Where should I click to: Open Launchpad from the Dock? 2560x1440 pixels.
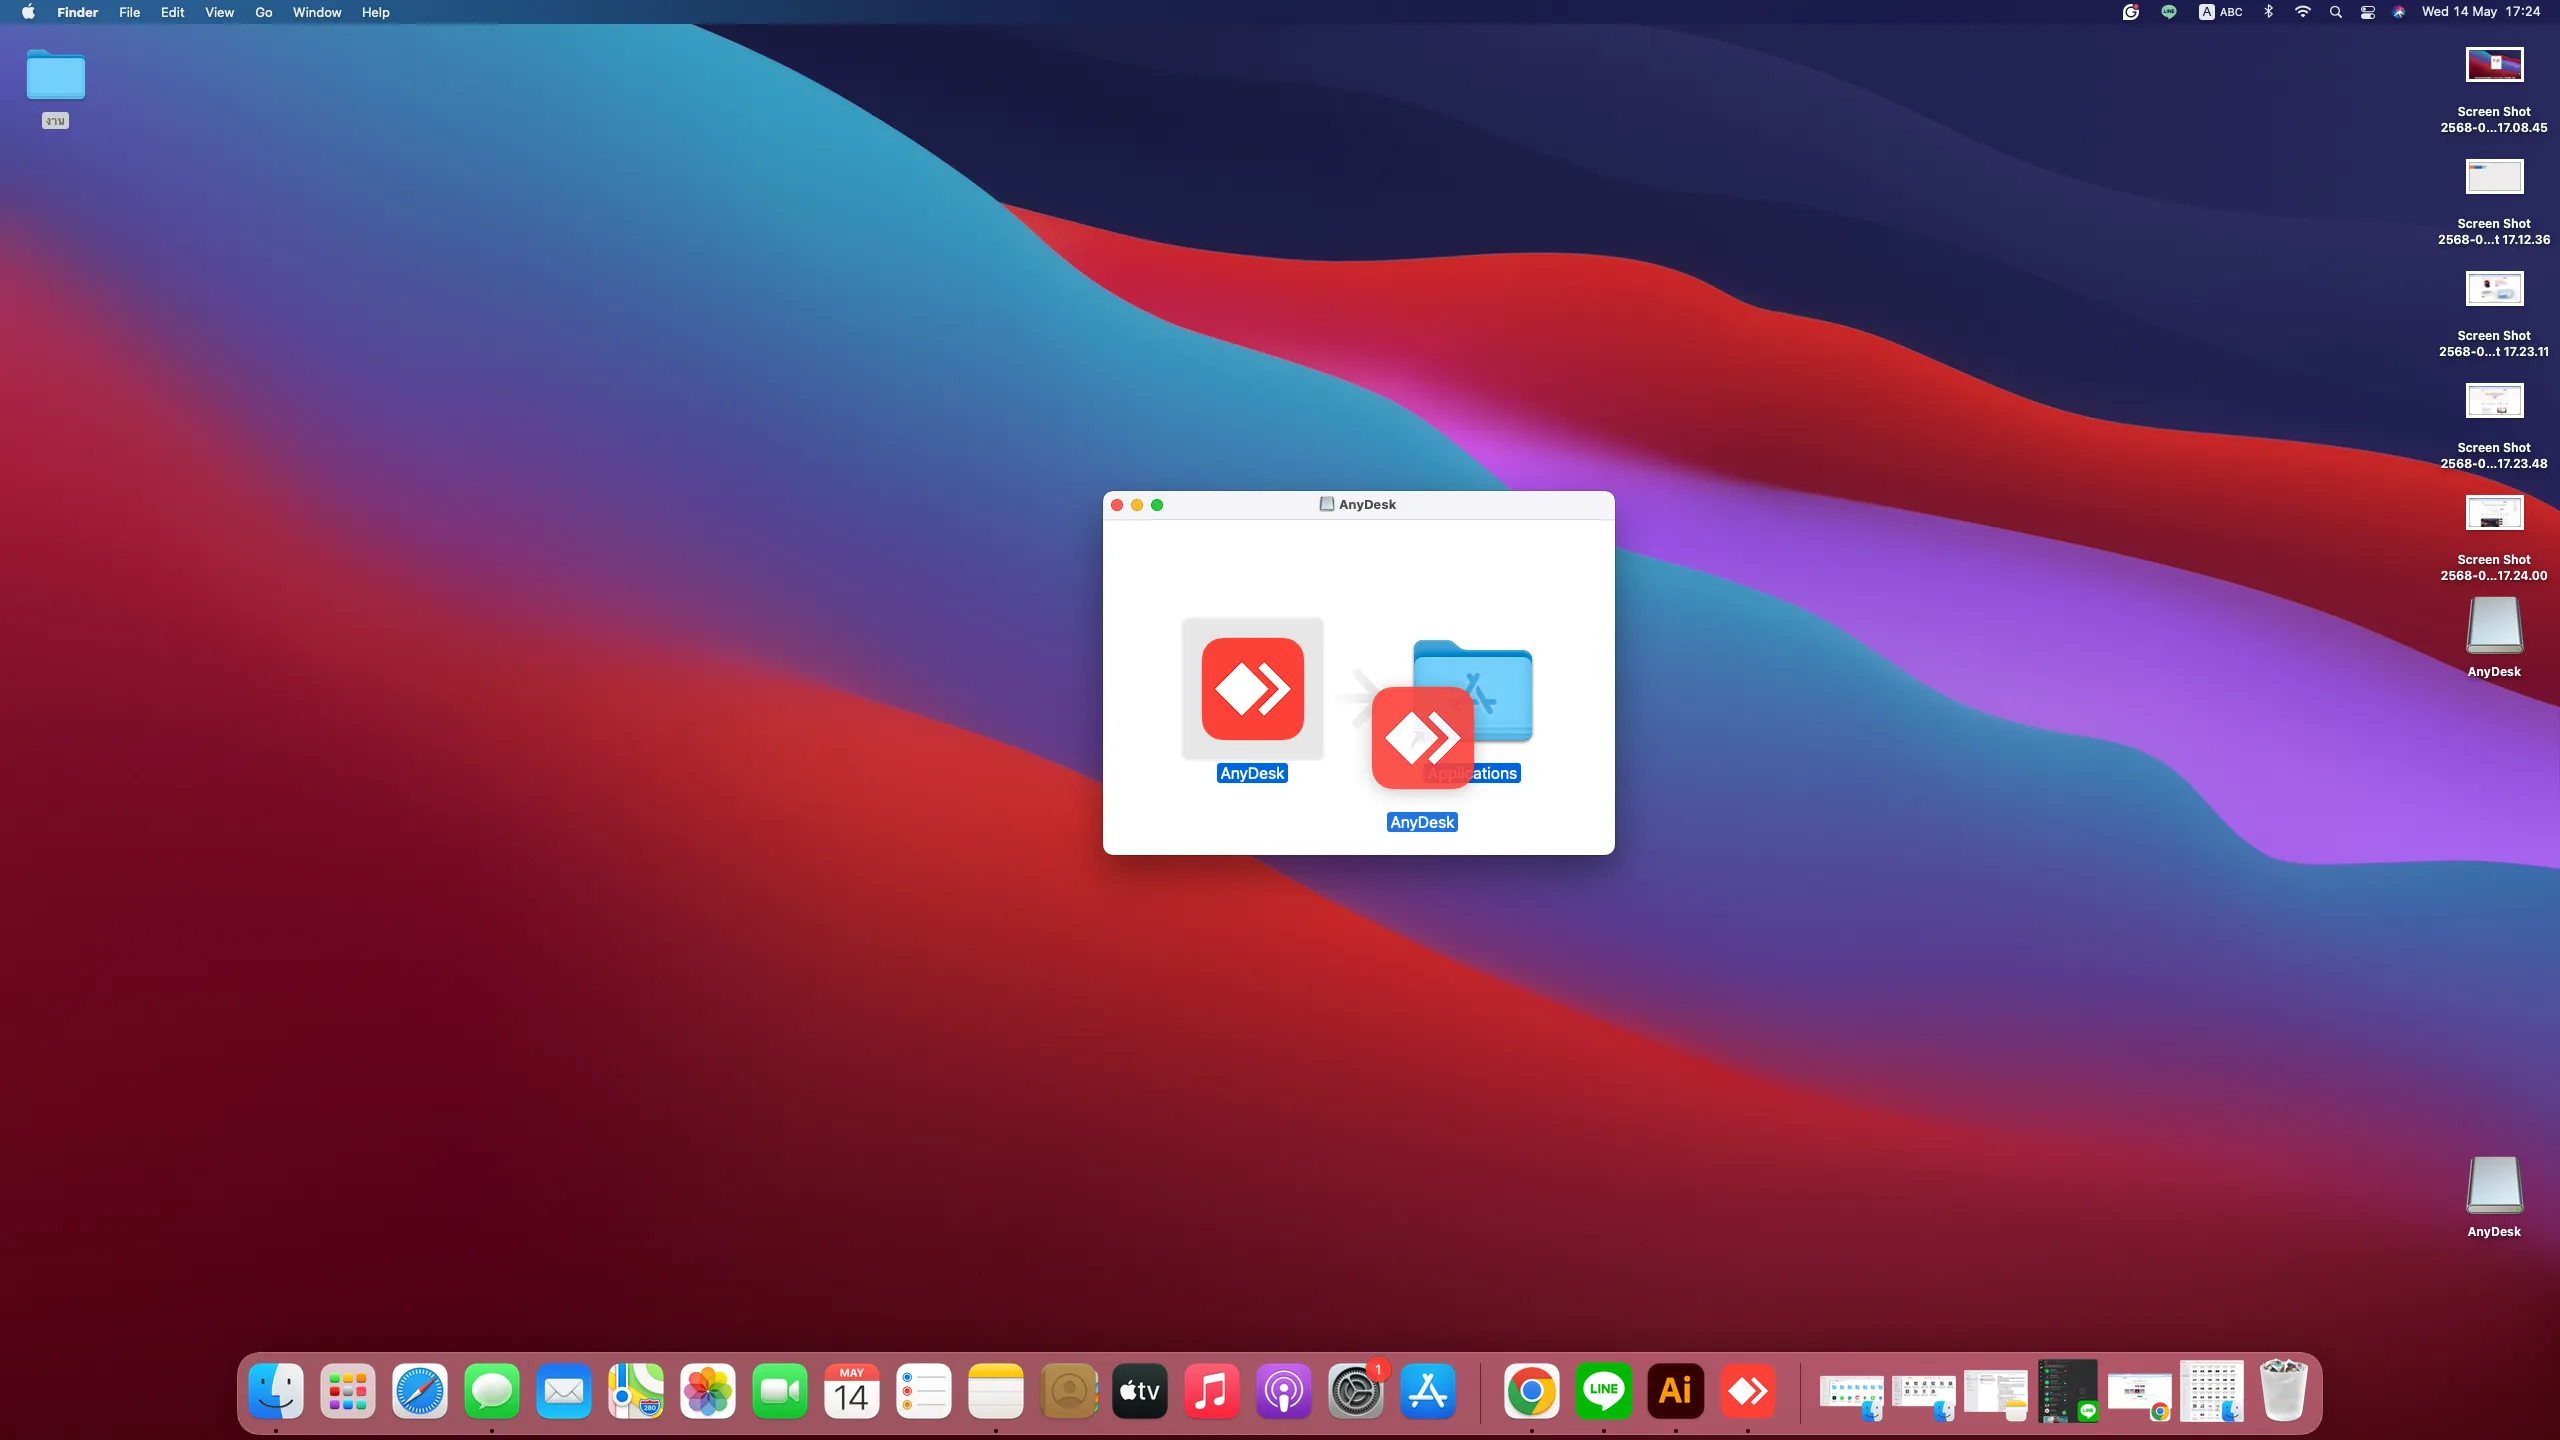tap(347, 1390)
